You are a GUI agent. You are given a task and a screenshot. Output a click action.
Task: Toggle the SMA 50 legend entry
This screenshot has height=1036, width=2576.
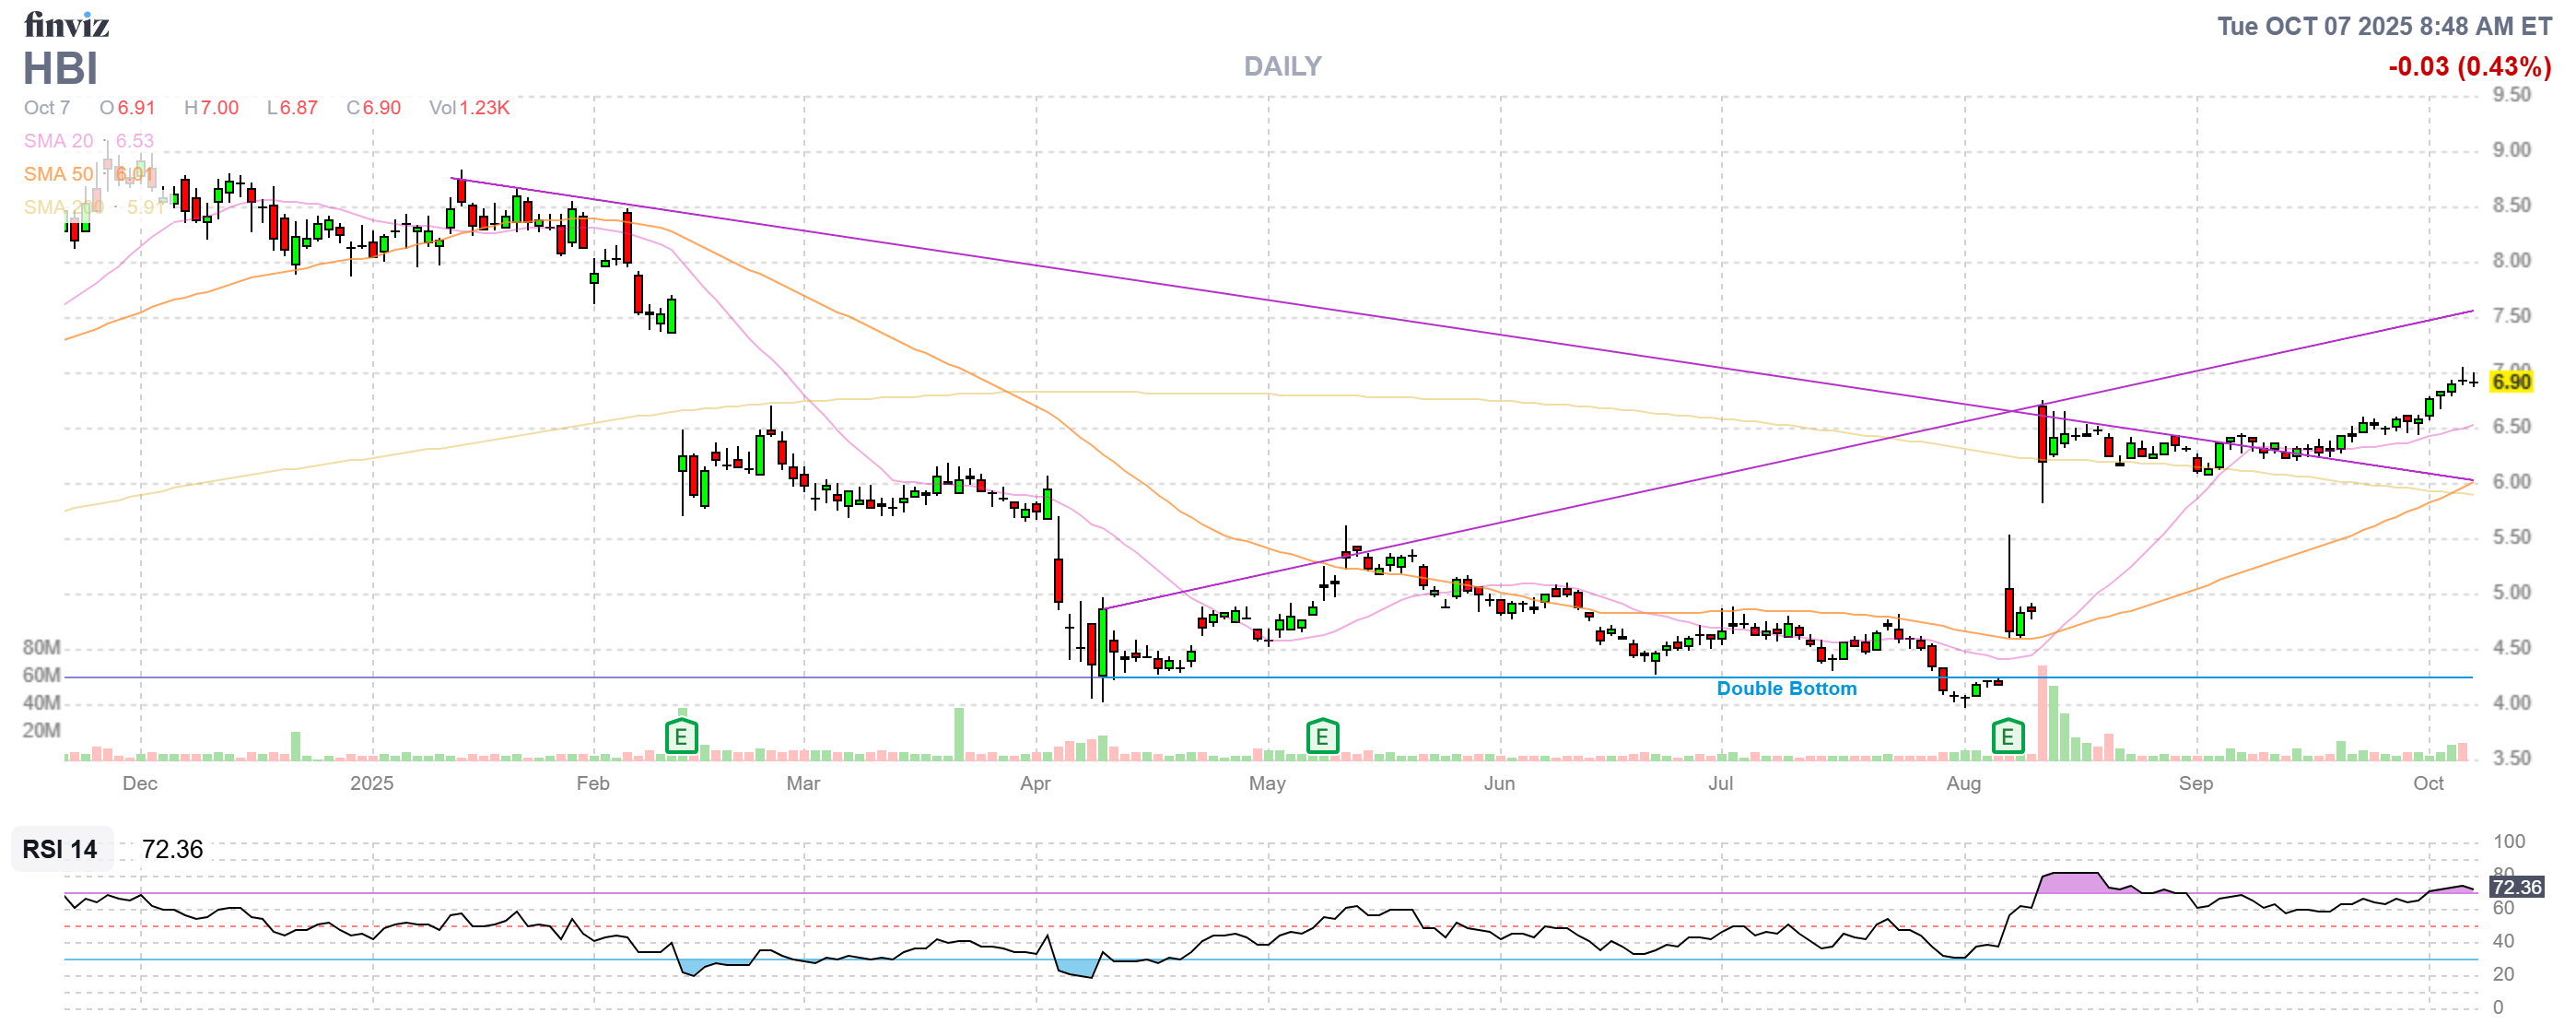point(58,174)
